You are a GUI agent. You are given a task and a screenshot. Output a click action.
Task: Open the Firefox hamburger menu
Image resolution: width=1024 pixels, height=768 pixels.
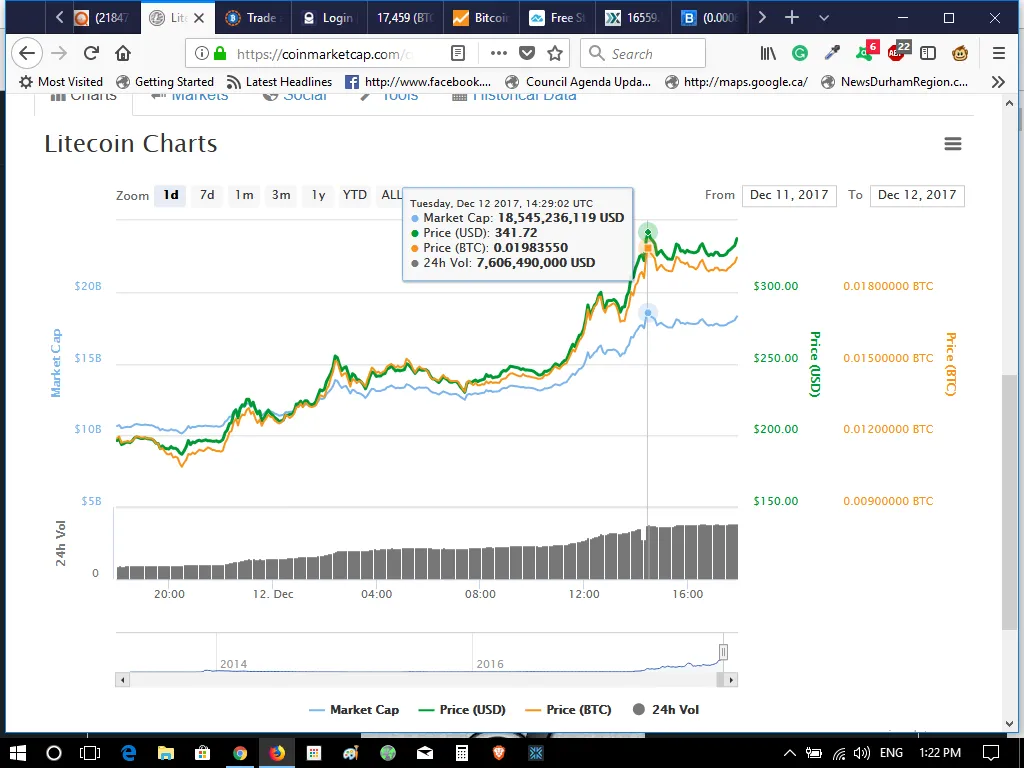tap(999, 54)
